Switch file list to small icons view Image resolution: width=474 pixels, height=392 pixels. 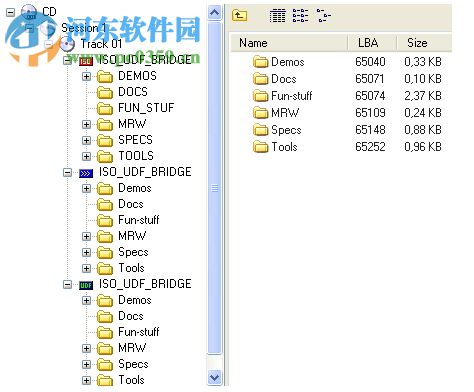coord(323,16)
